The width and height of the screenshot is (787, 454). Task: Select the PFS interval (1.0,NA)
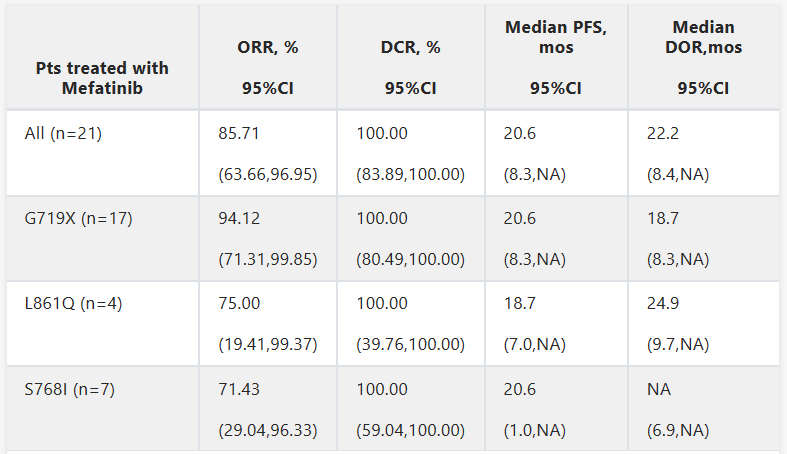pyautogui.click(x=535, y=431)
